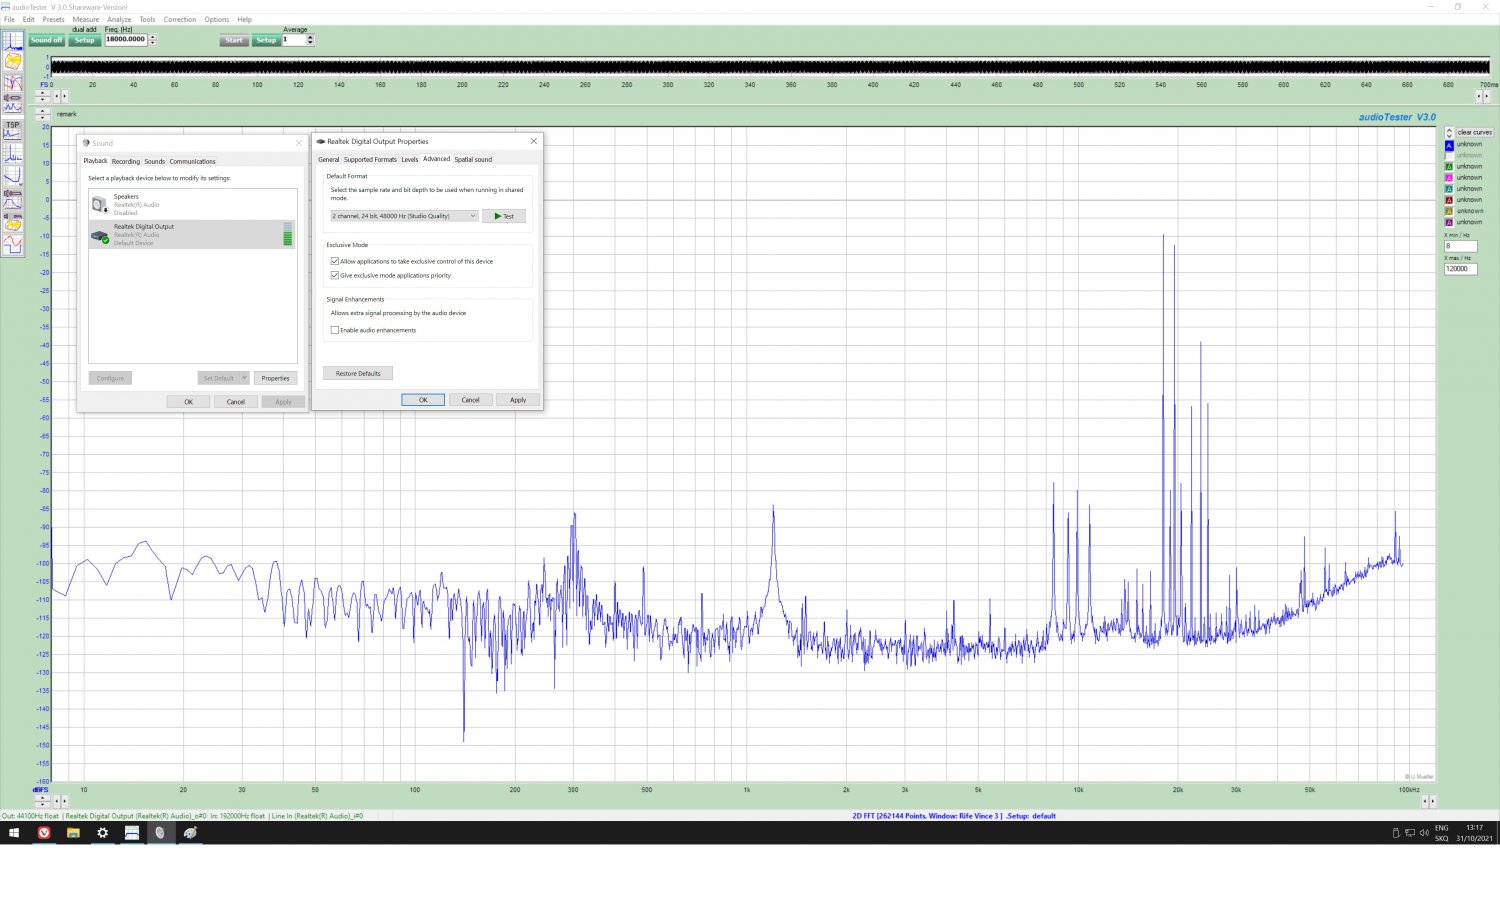Click the clear curves button
The width and height of the screenshot is (1500, 907).
pyautogui.click(x=1475, y=132)
